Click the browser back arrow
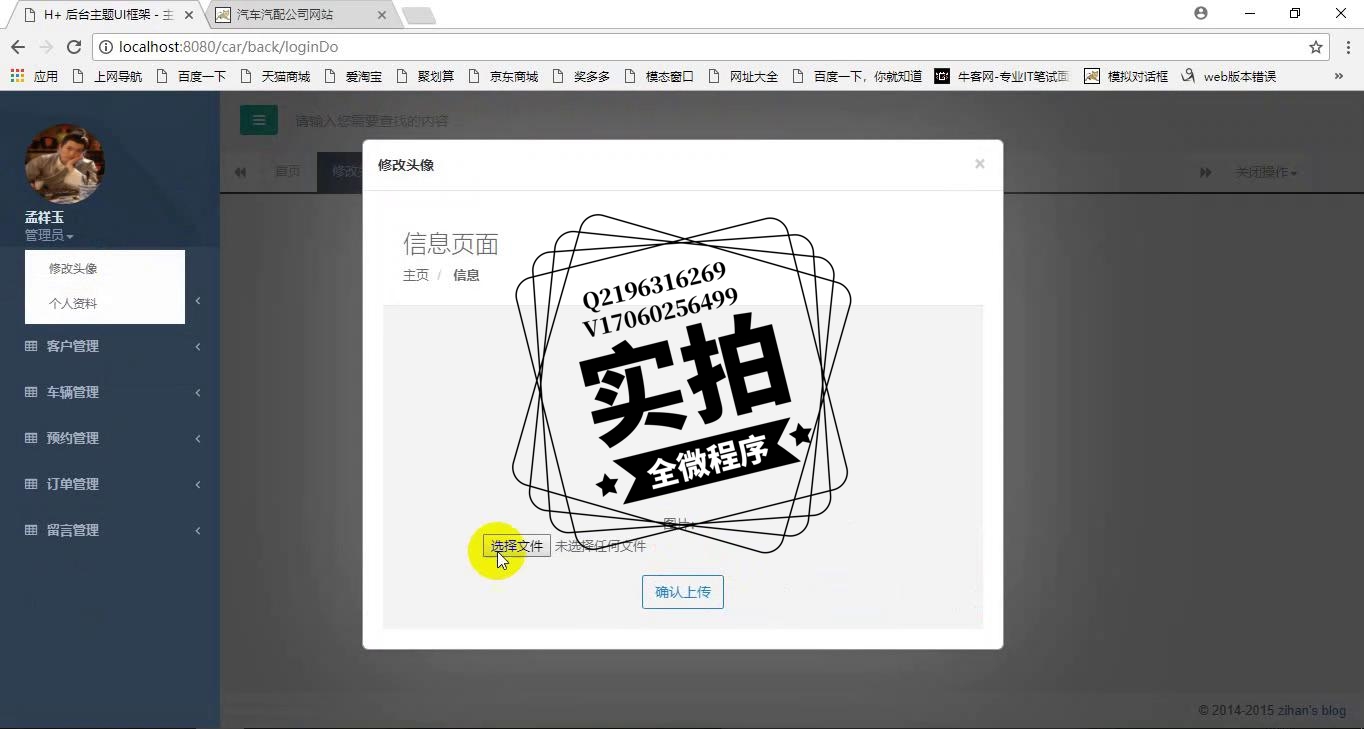1364x729 pixels. [17, 47]
